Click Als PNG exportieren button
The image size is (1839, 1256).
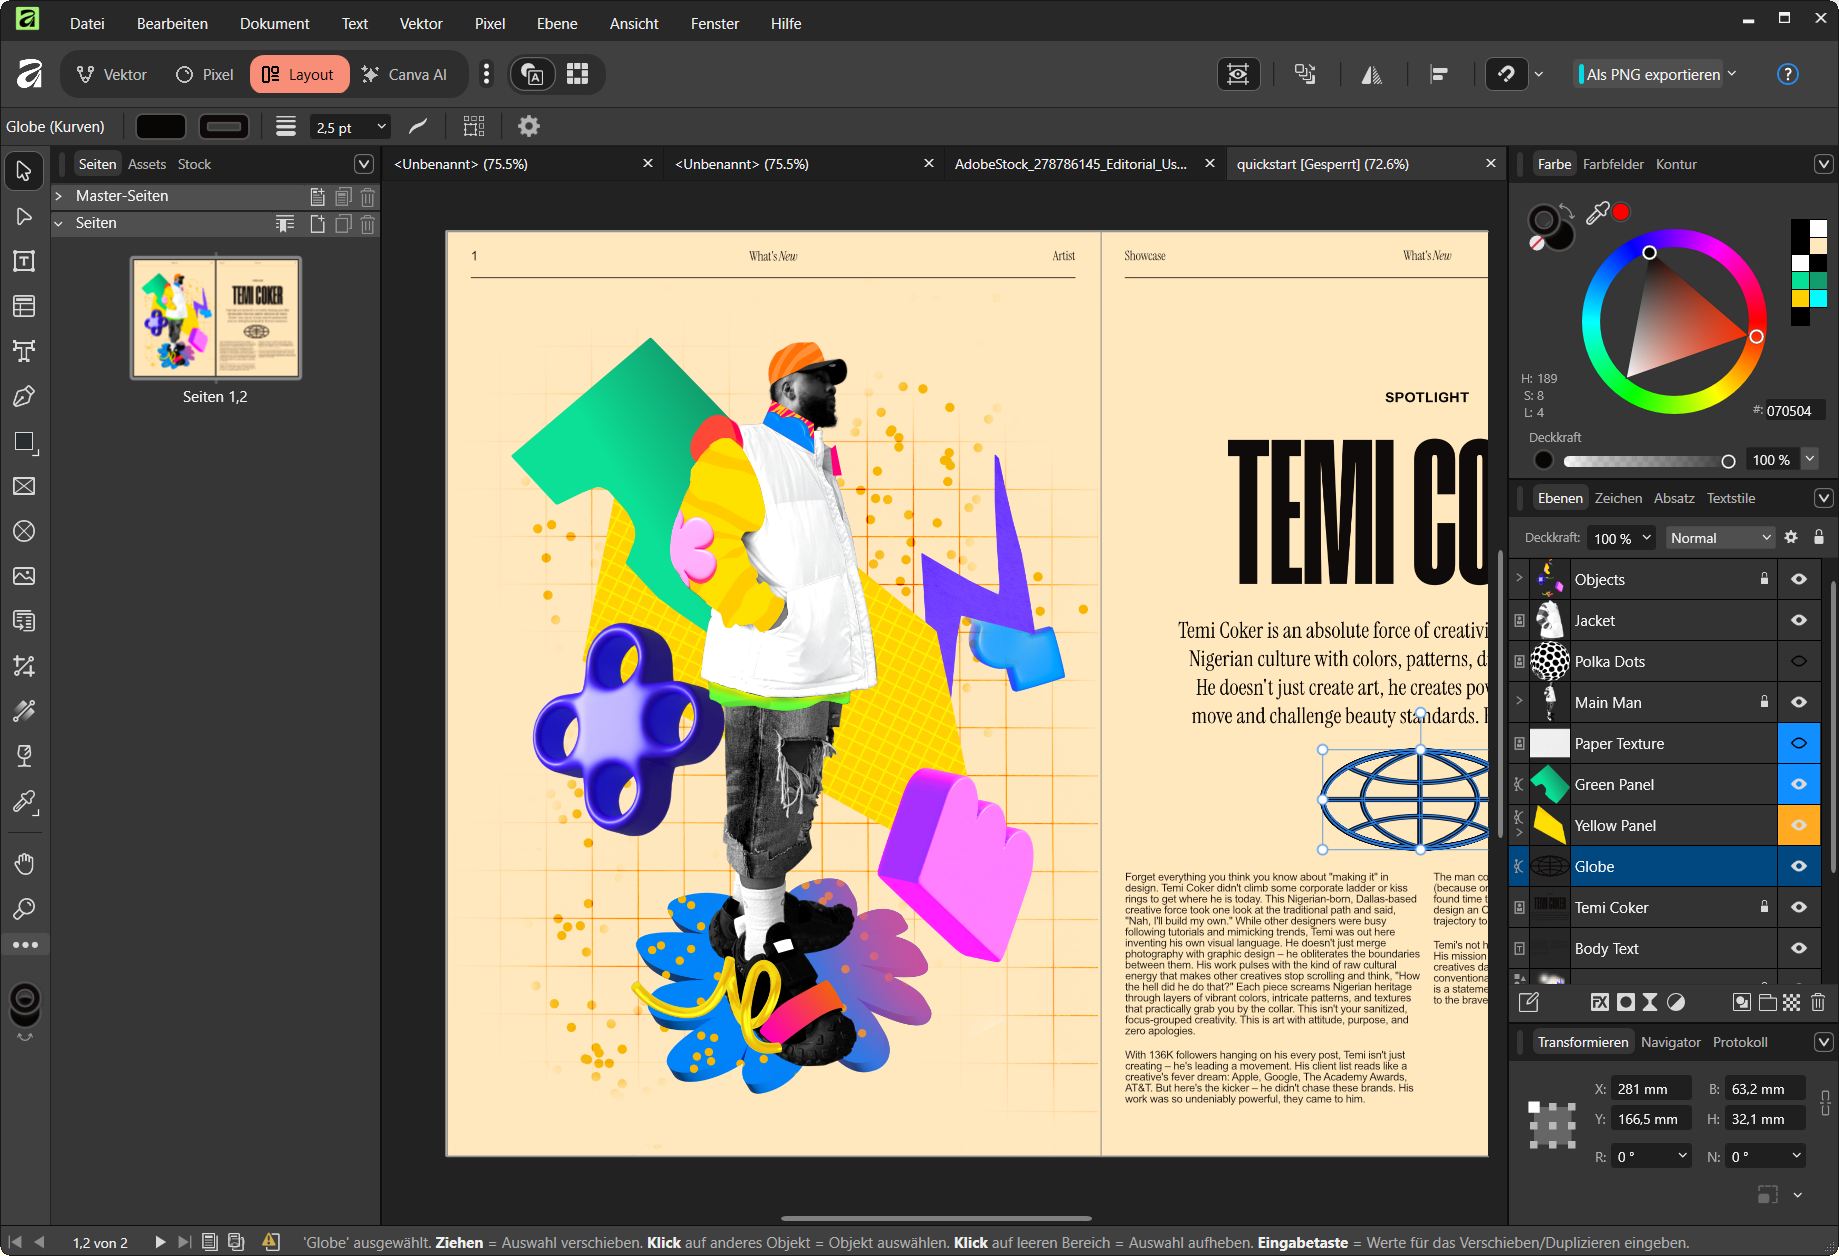1652,74
